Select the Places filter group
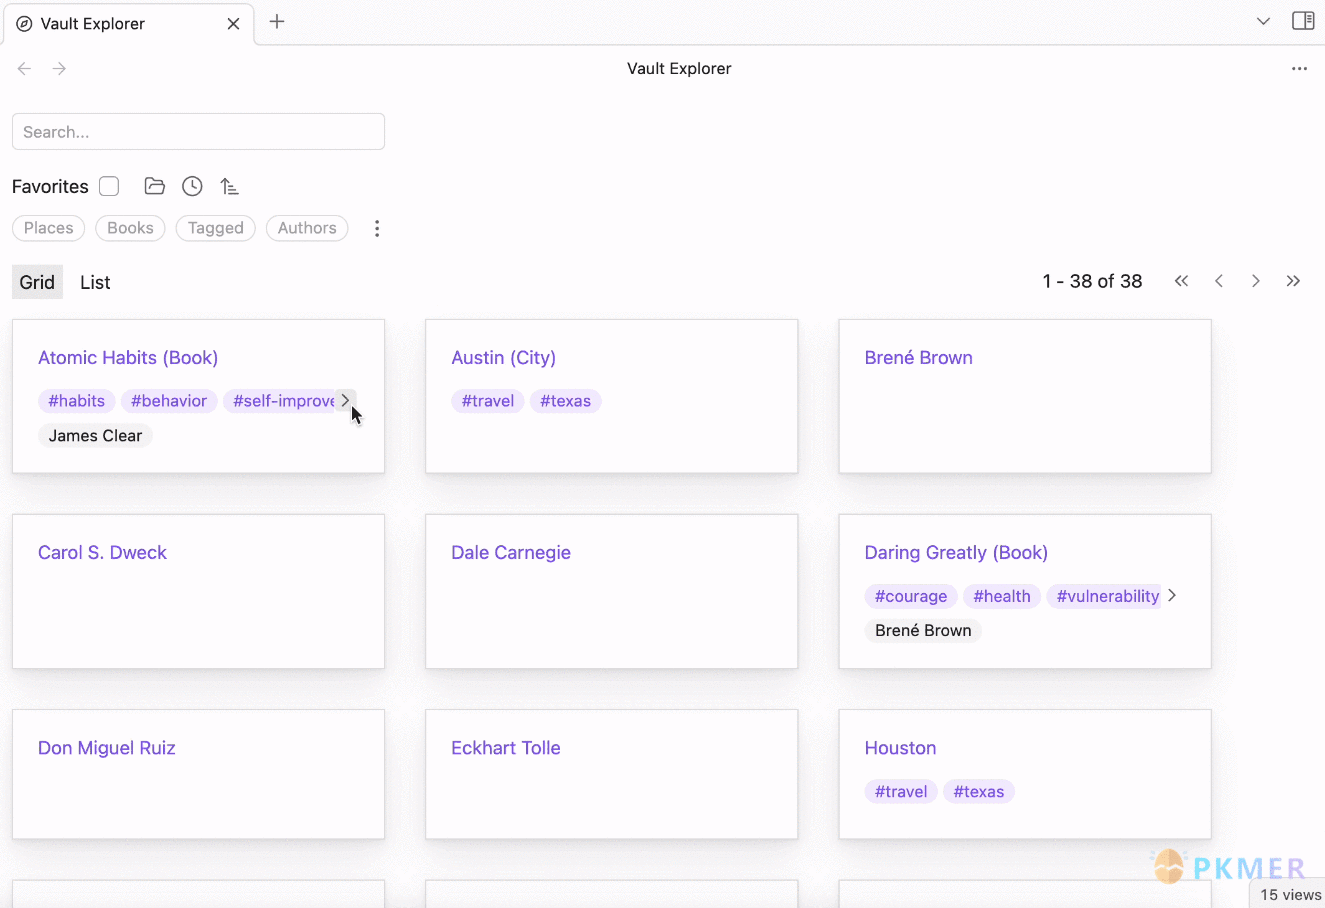This screenshot has height=908, width=1325. (48, 228)
